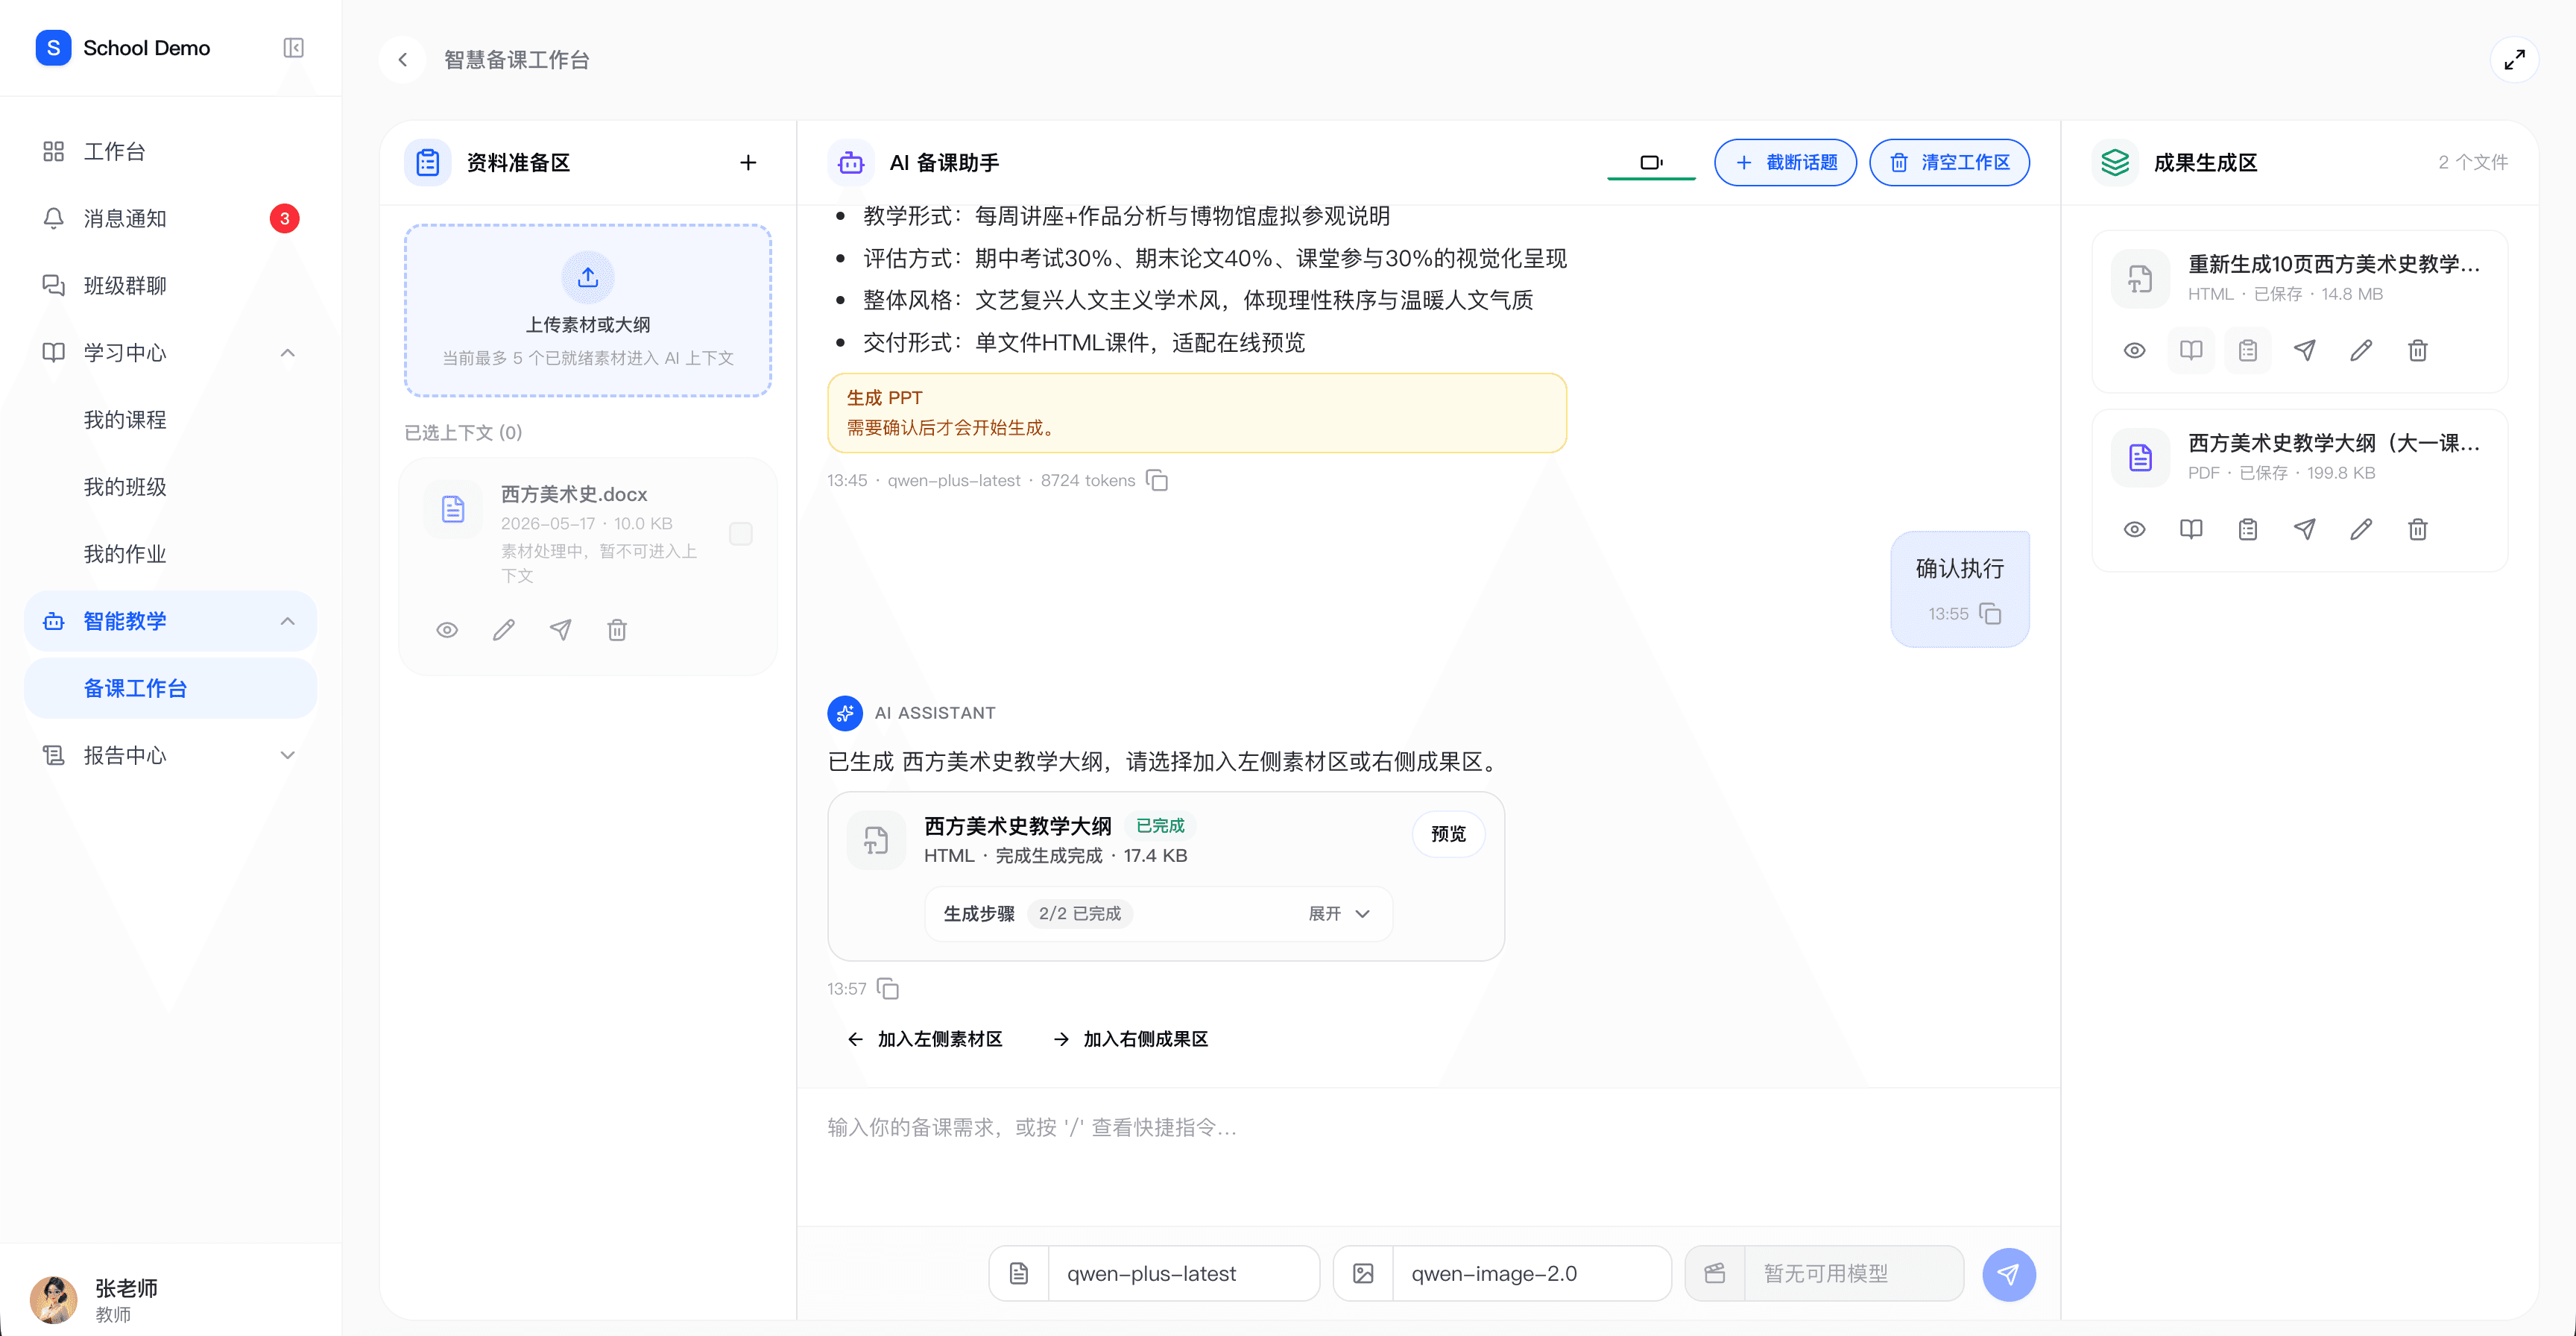
Task: Click the School Demo logo
Action: tap(53, 48)
